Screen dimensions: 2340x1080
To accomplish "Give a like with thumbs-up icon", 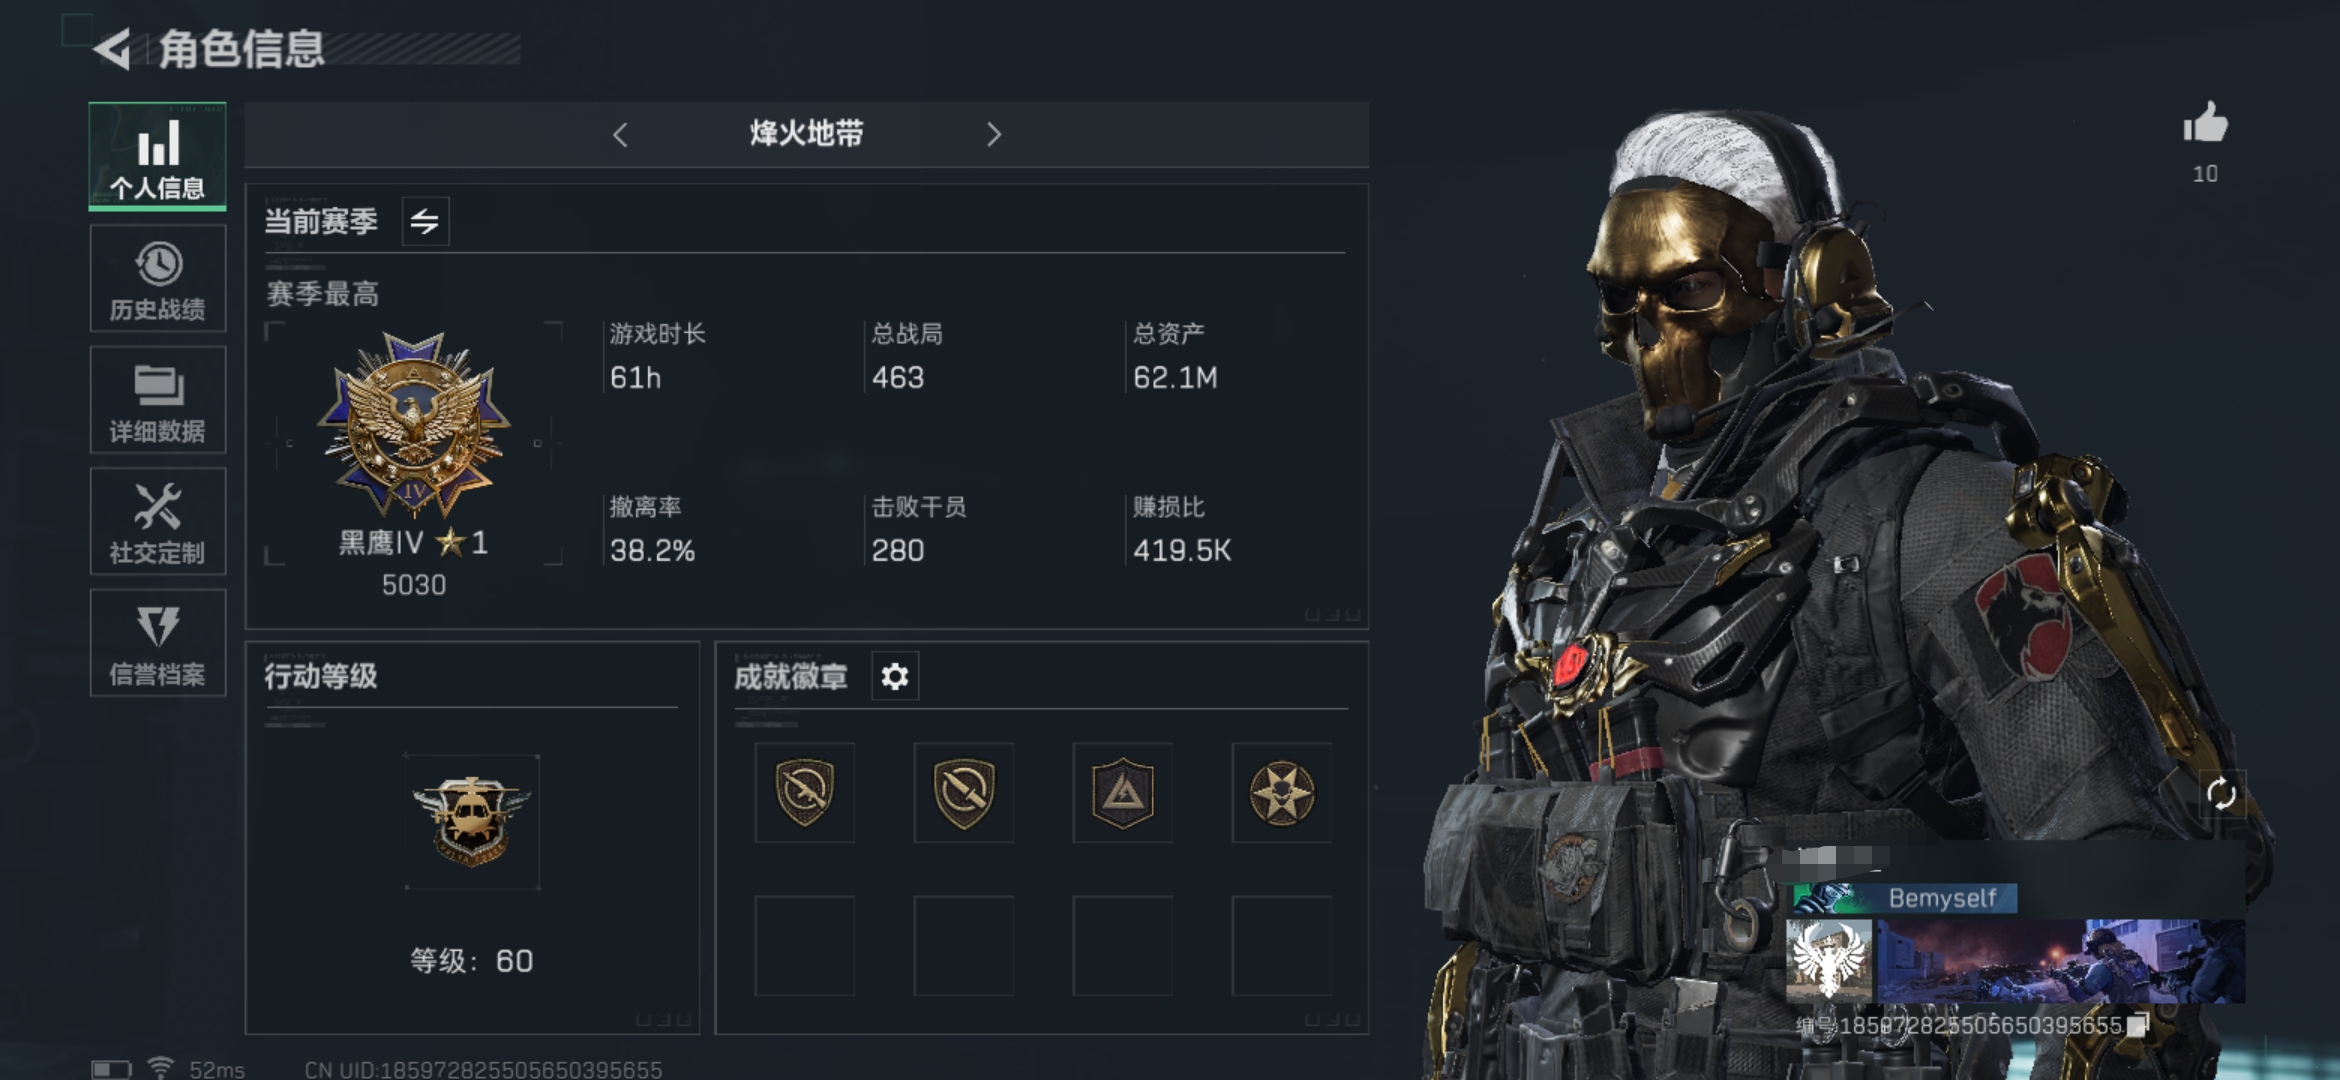I will pos(2205,124).
